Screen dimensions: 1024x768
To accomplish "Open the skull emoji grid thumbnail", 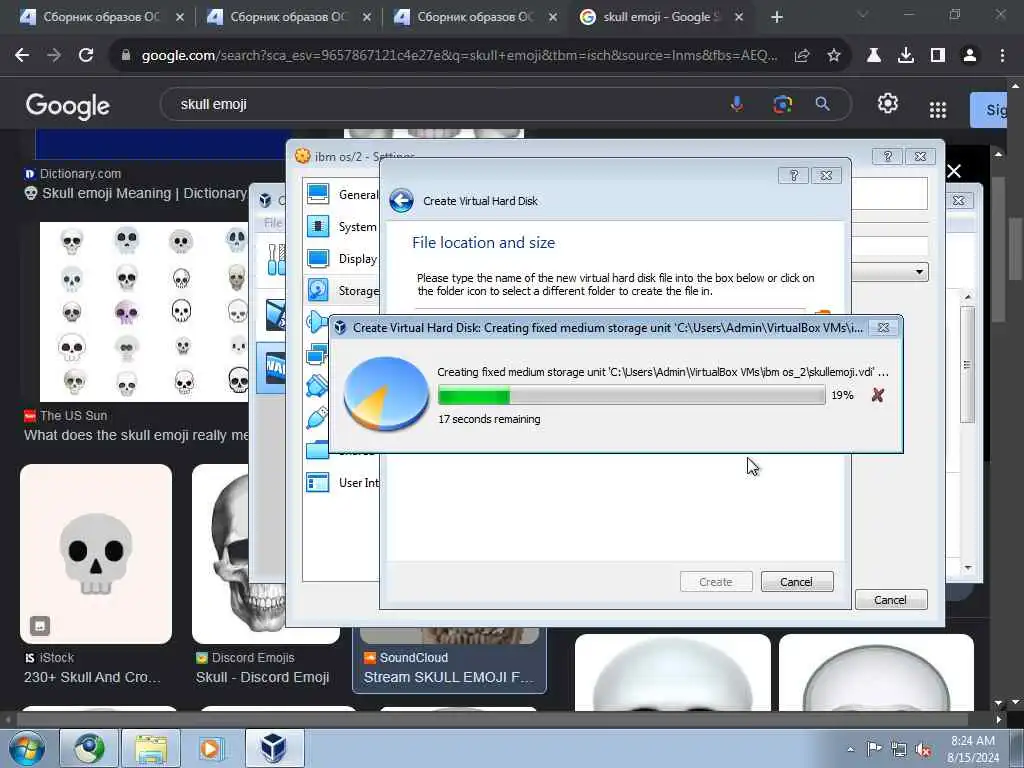I will point(144,312).
